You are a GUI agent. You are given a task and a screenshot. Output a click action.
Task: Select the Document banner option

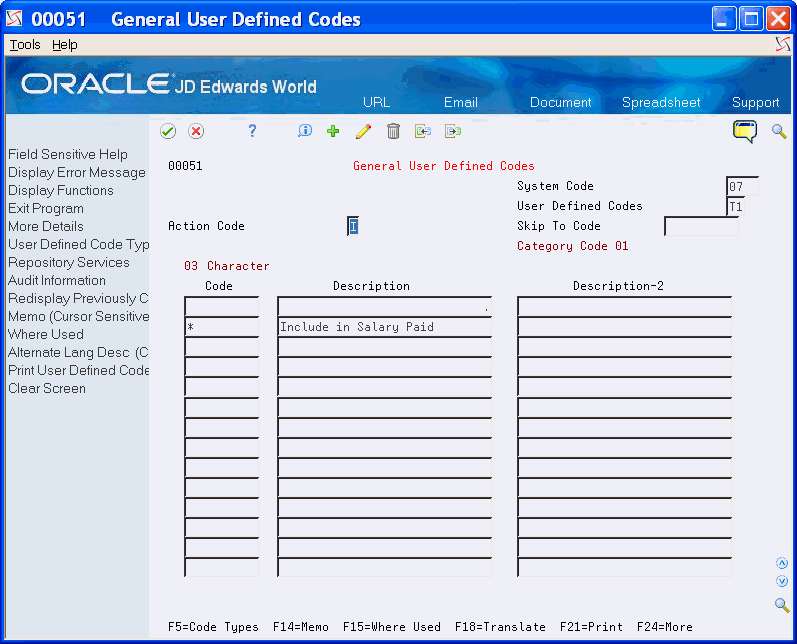pos(561,102)
